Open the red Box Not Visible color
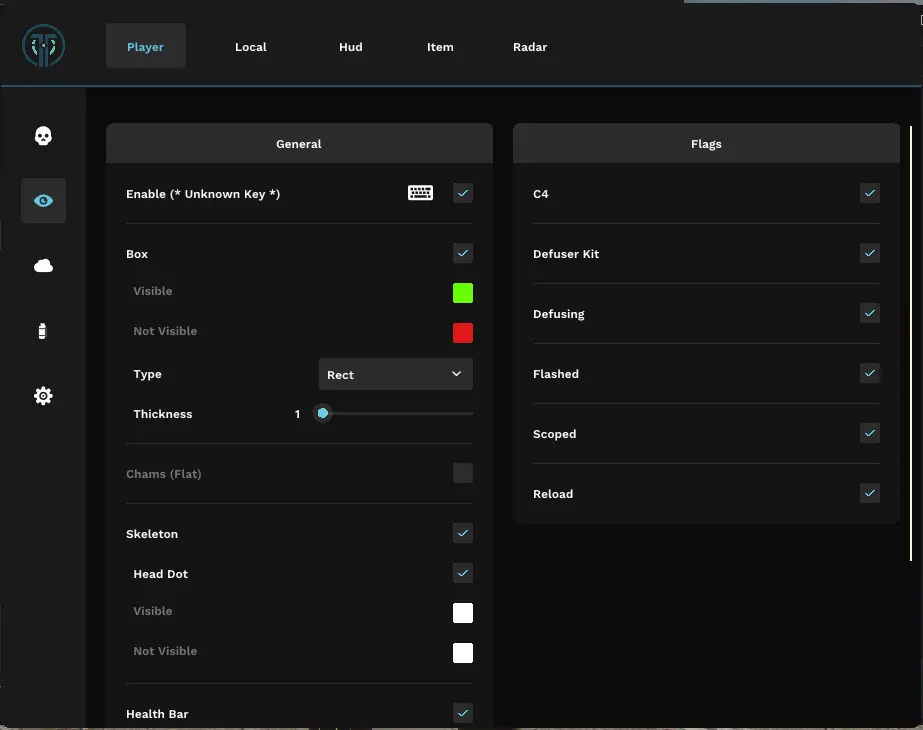Image resolution: width=923 pixels, height=730 pixels. click(463, 333)
